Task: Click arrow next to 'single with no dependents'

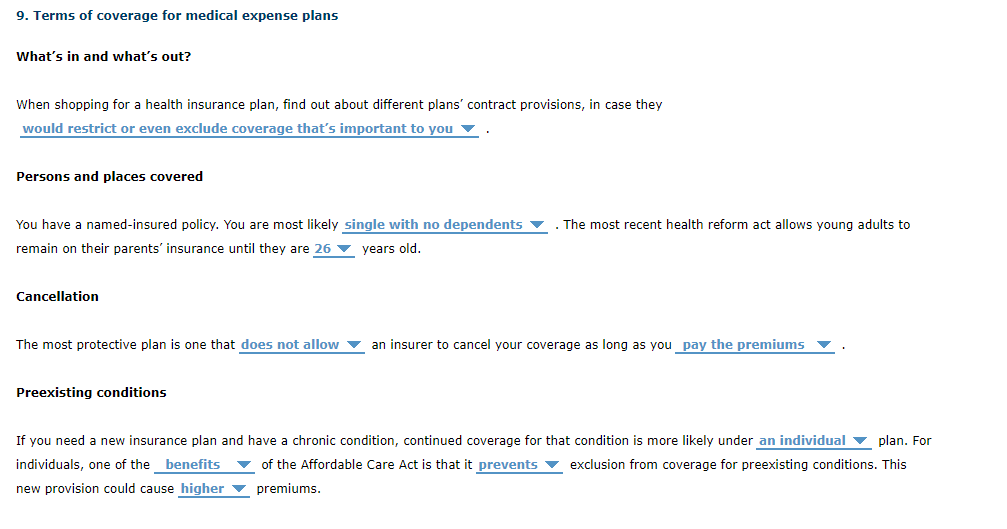Action: click(x=537, y=225)
